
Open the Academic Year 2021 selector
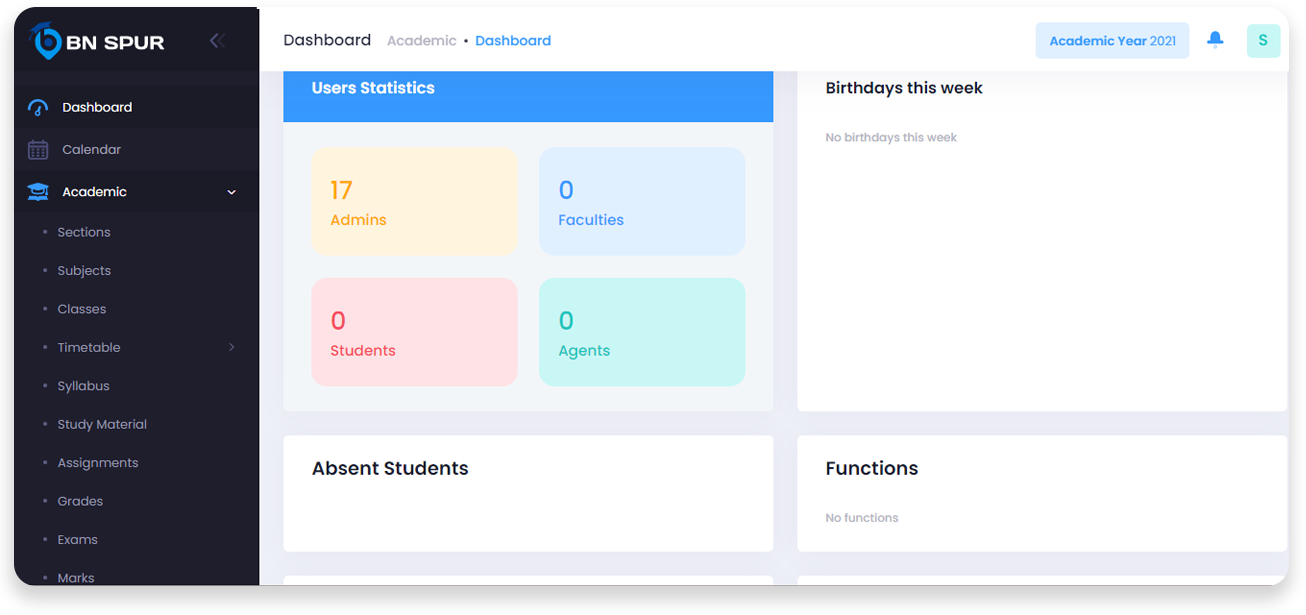pyautogui.click(x=1112, y=41)
